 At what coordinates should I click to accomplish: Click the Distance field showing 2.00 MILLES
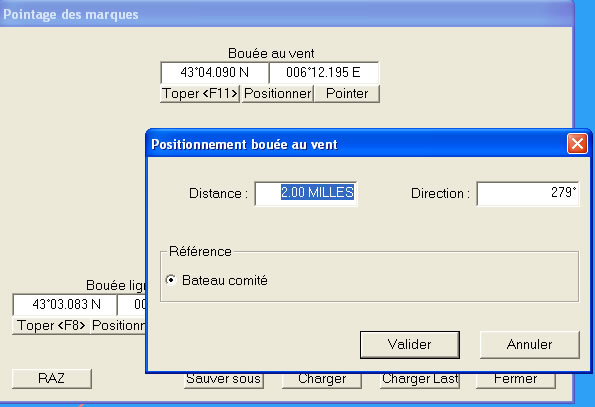coord(306,193)
